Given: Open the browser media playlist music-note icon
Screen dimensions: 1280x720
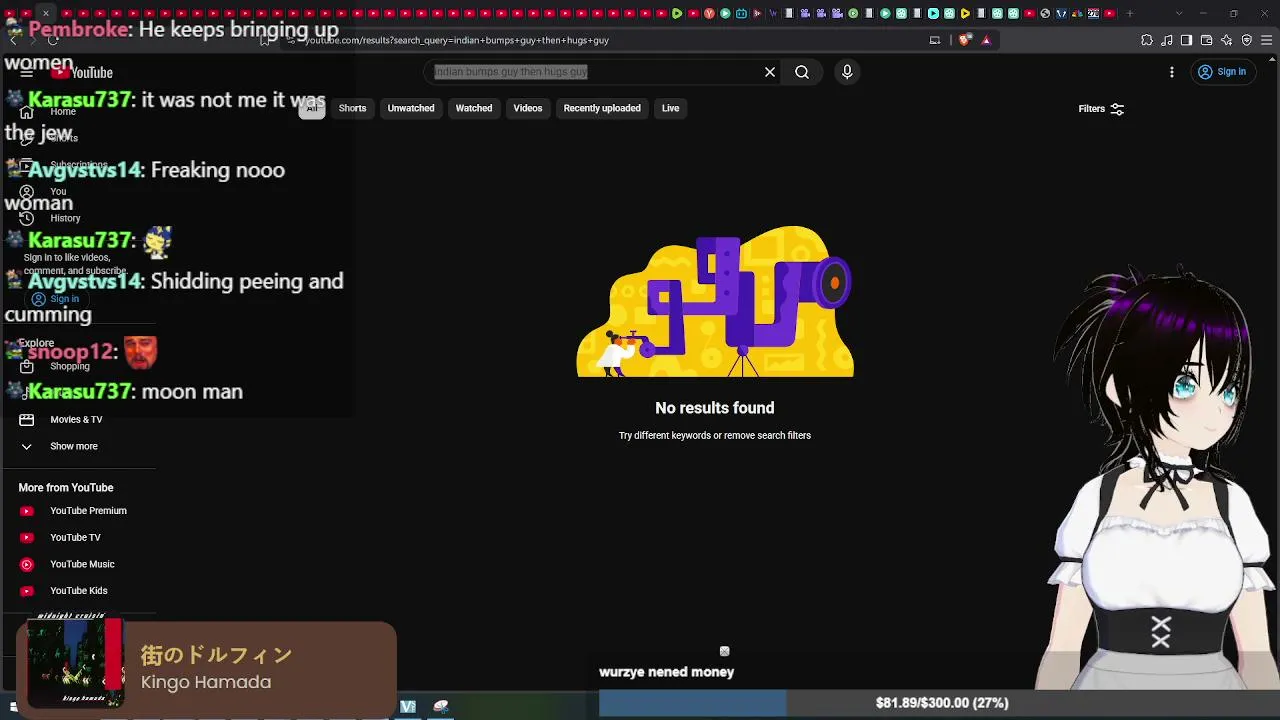Looking at the screenshot, I should point(1167,40).
